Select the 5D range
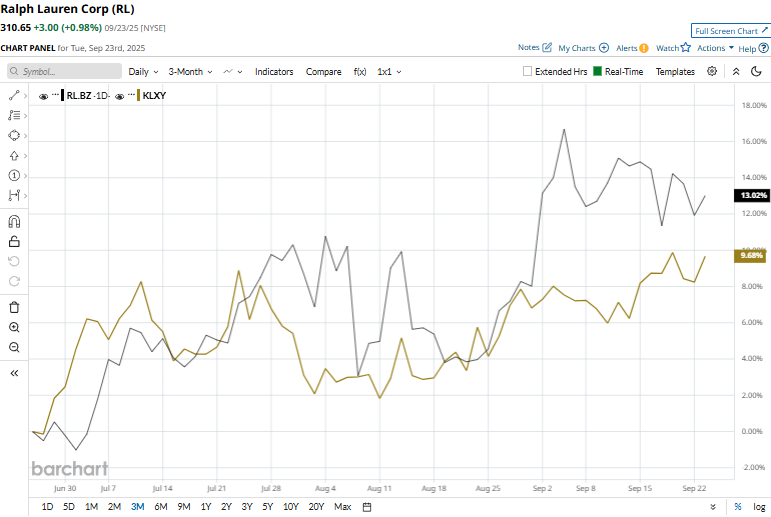 point(69,507)
